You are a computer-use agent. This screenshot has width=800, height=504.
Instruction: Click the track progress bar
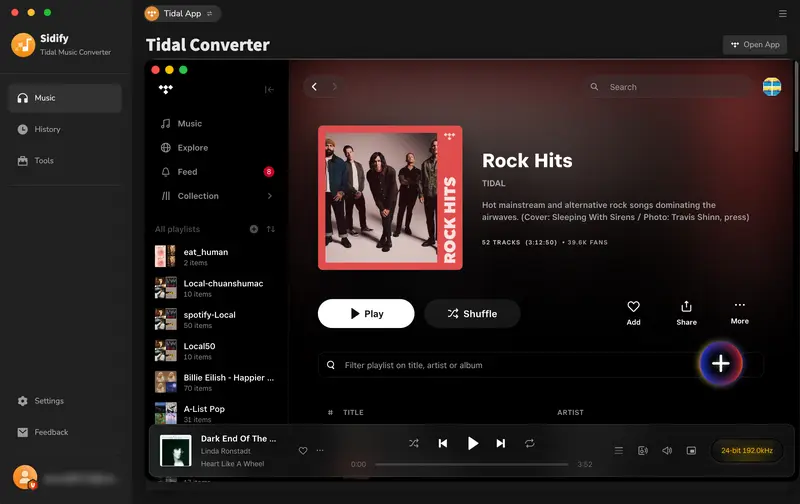471,465
